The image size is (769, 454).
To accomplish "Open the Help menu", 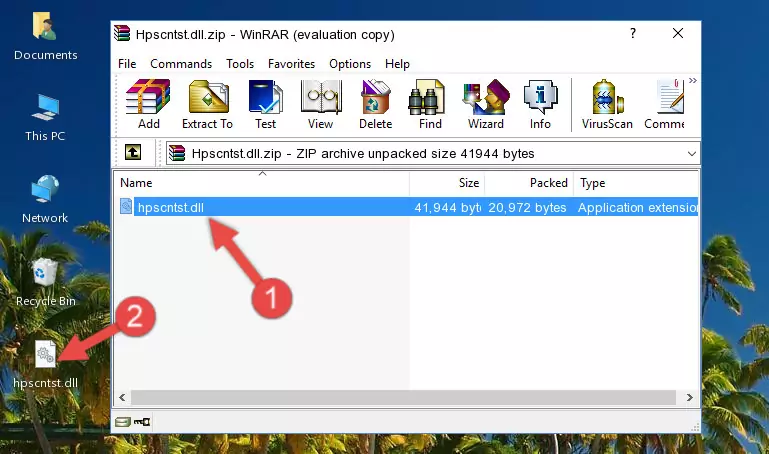I will tap(397, 64).
